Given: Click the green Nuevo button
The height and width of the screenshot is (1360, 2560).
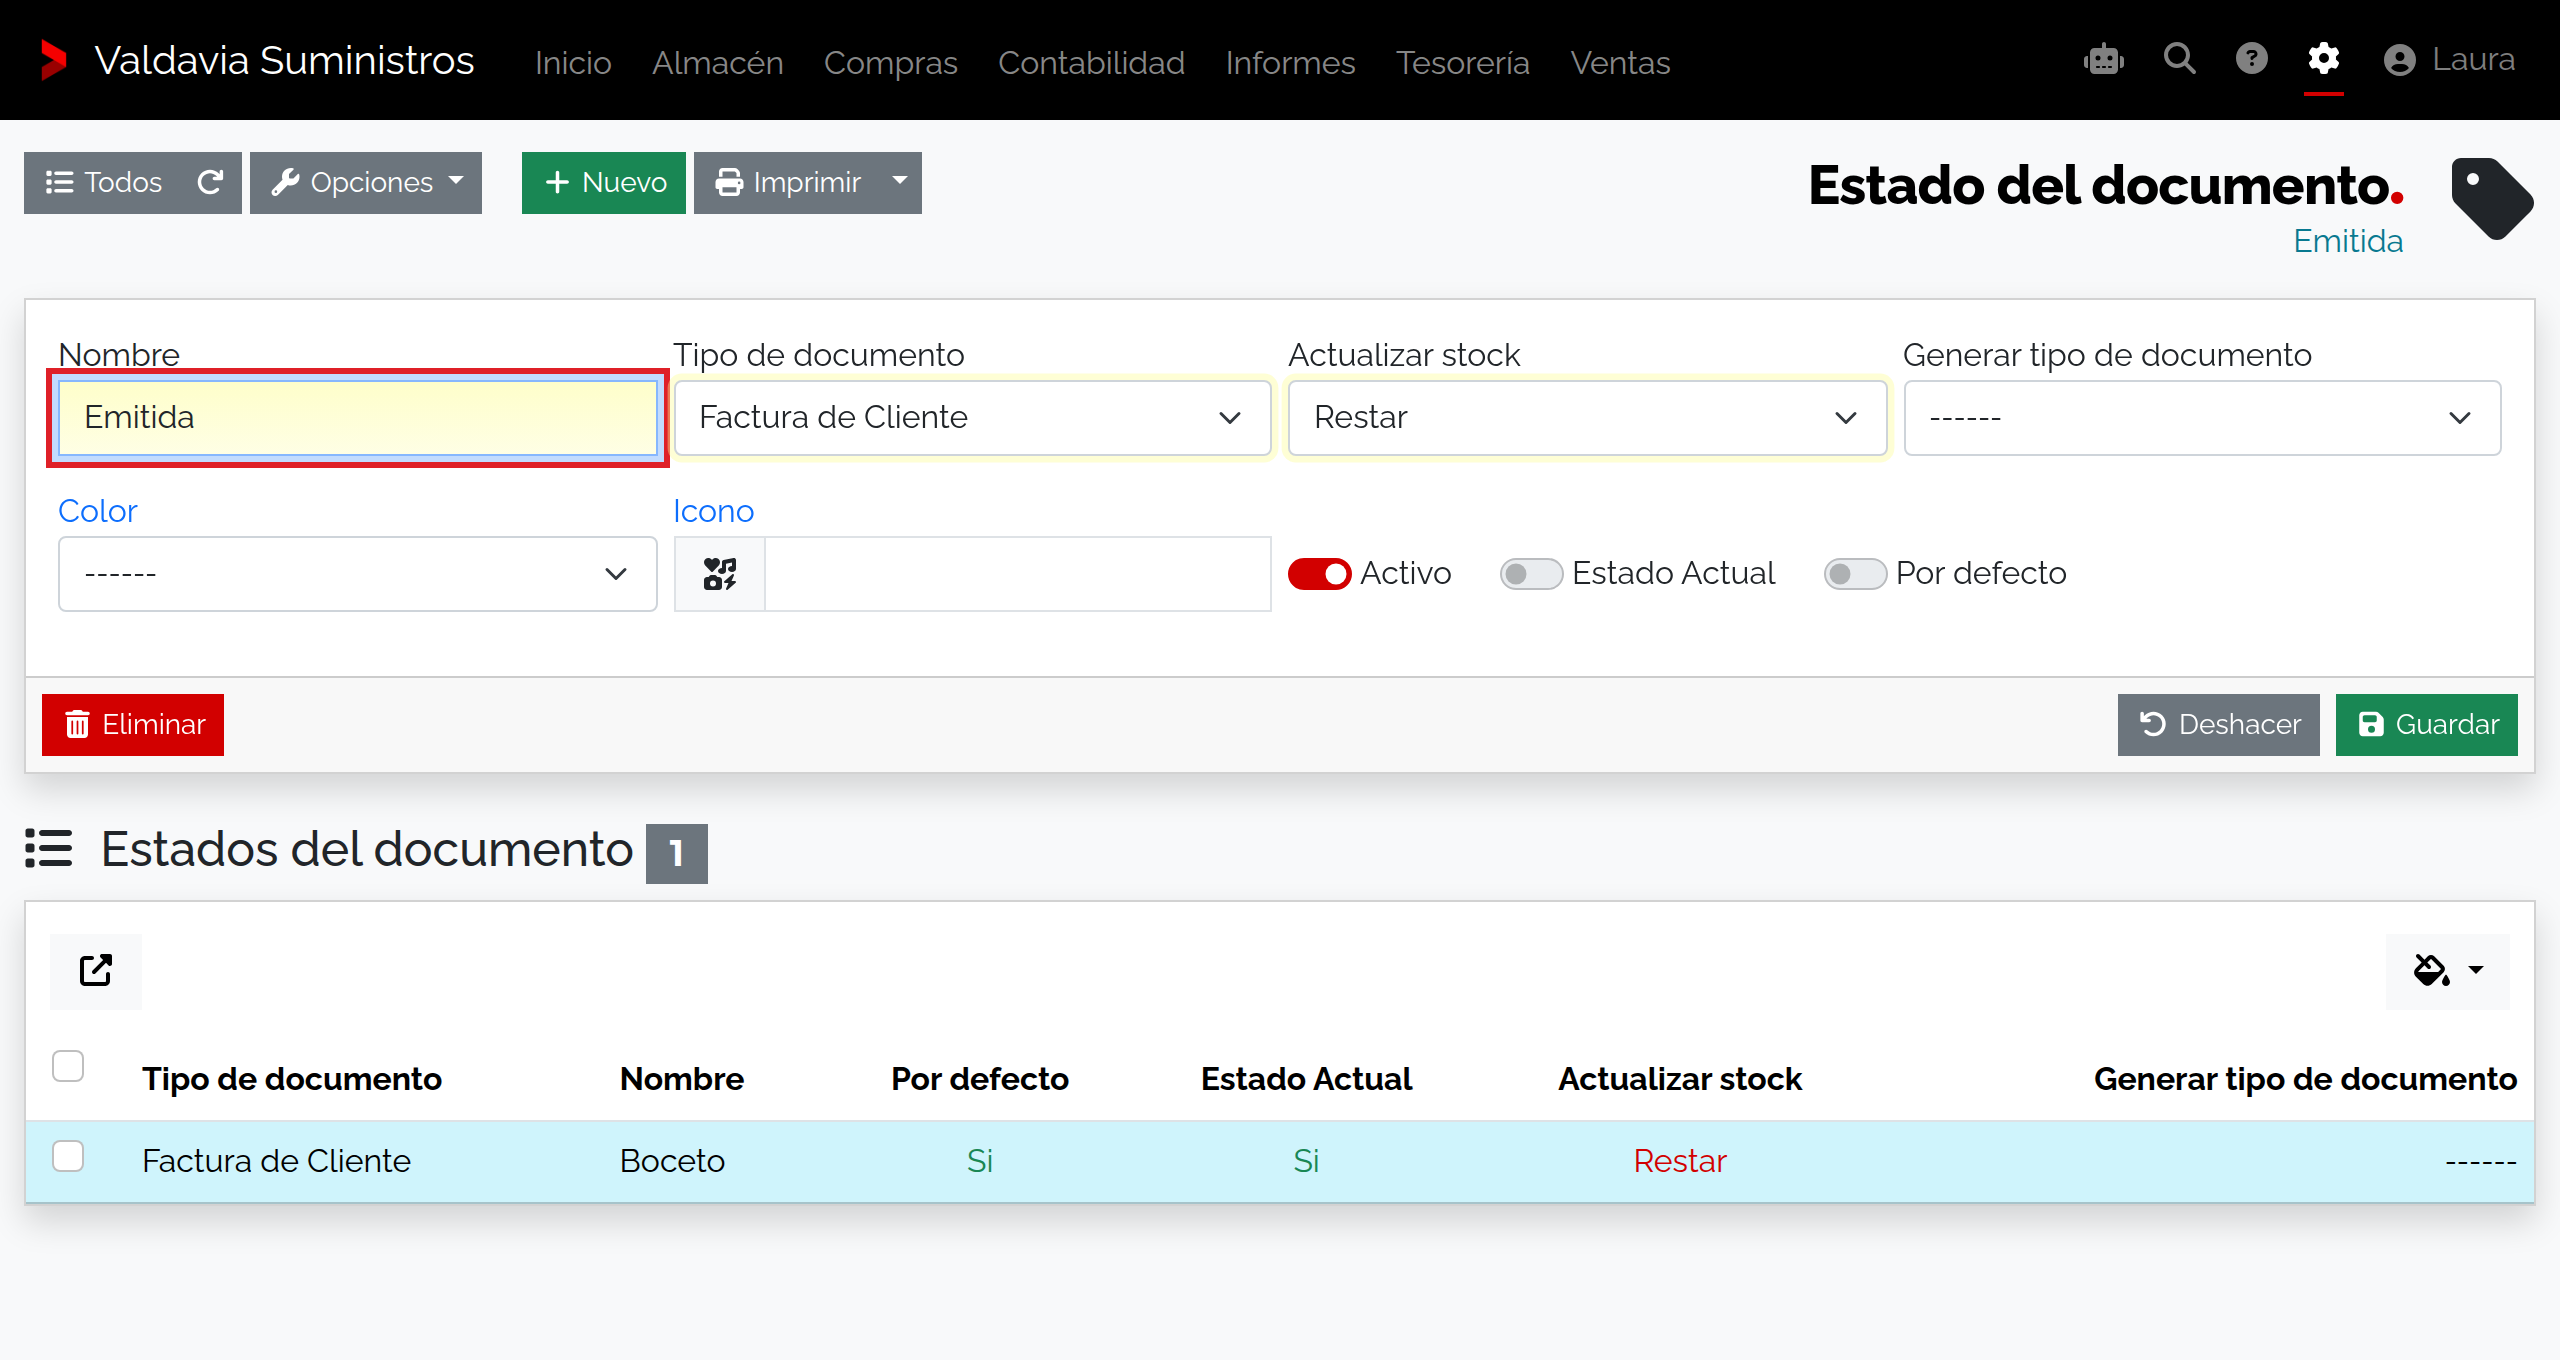Looking at the screenshot, I should coord(604,182).
